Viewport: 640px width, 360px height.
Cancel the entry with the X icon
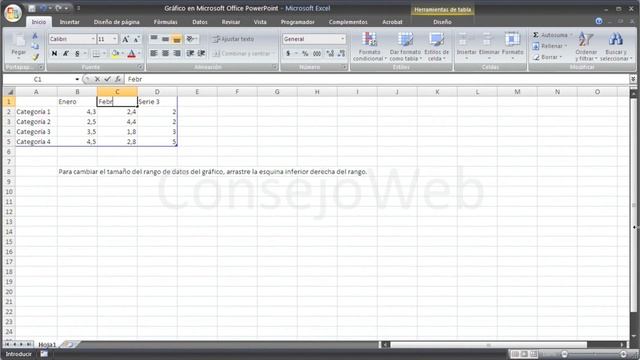click(97, 79)
